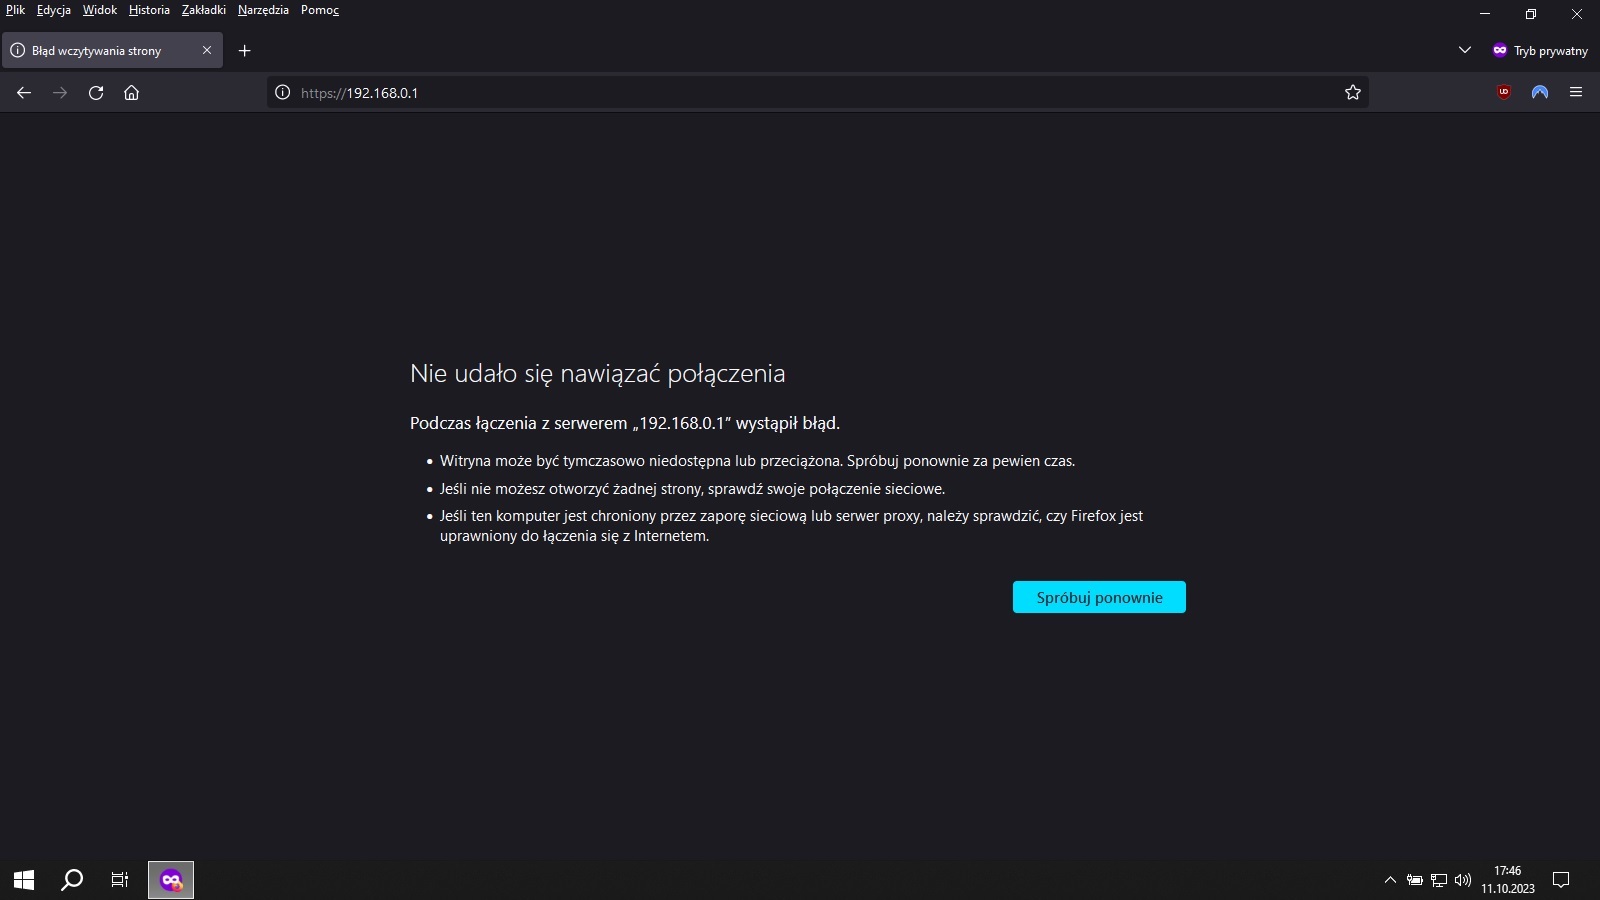Click the Reload page icon
The width and height of the screenshot is (1600, 900).
click(x=96, y=93)
